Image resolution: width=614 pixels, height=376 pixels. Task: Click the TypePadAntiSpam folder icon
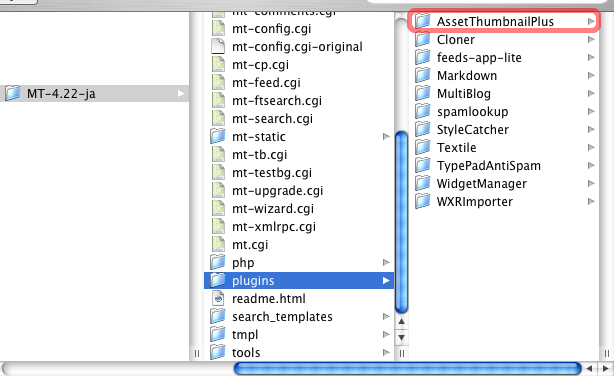423,165
